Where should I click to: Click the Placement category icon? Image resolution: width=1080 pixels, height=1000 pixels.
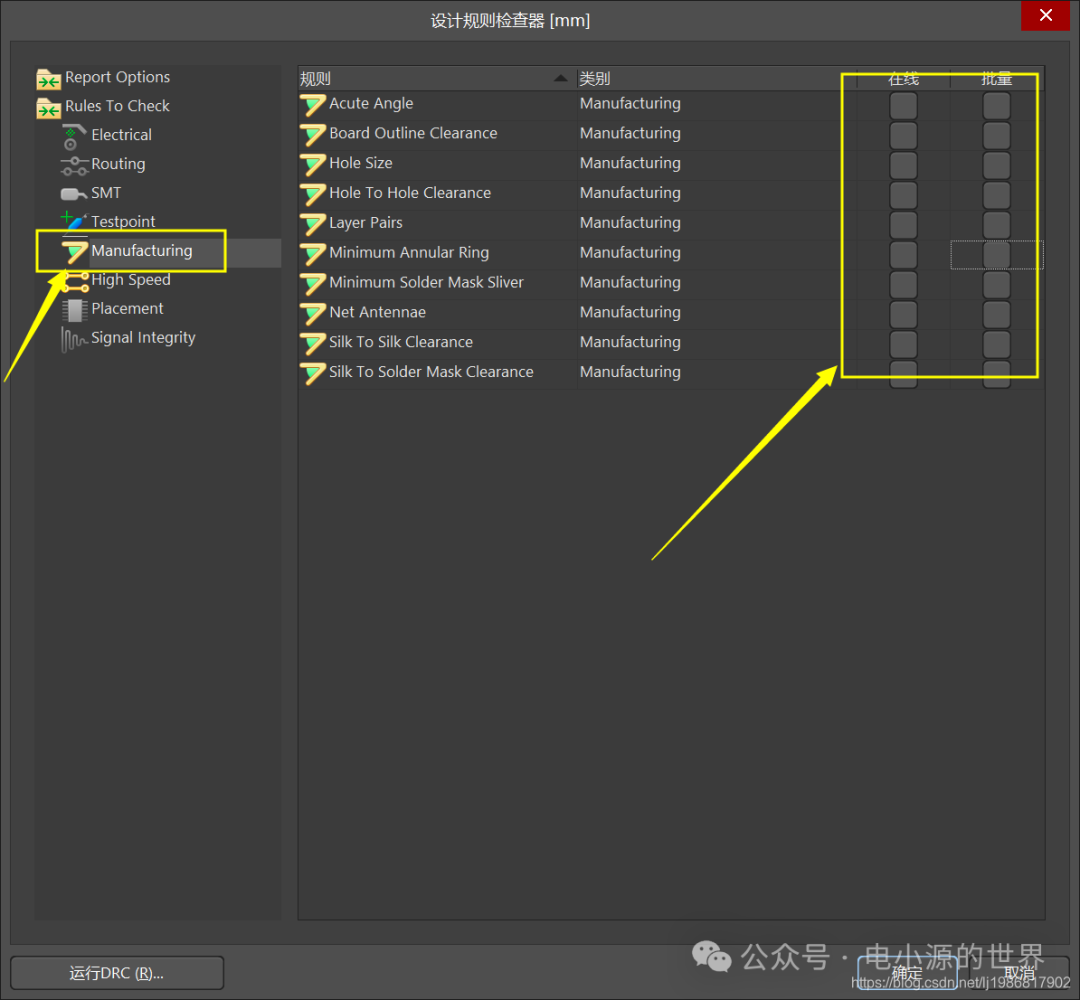(x=74, y=310)
